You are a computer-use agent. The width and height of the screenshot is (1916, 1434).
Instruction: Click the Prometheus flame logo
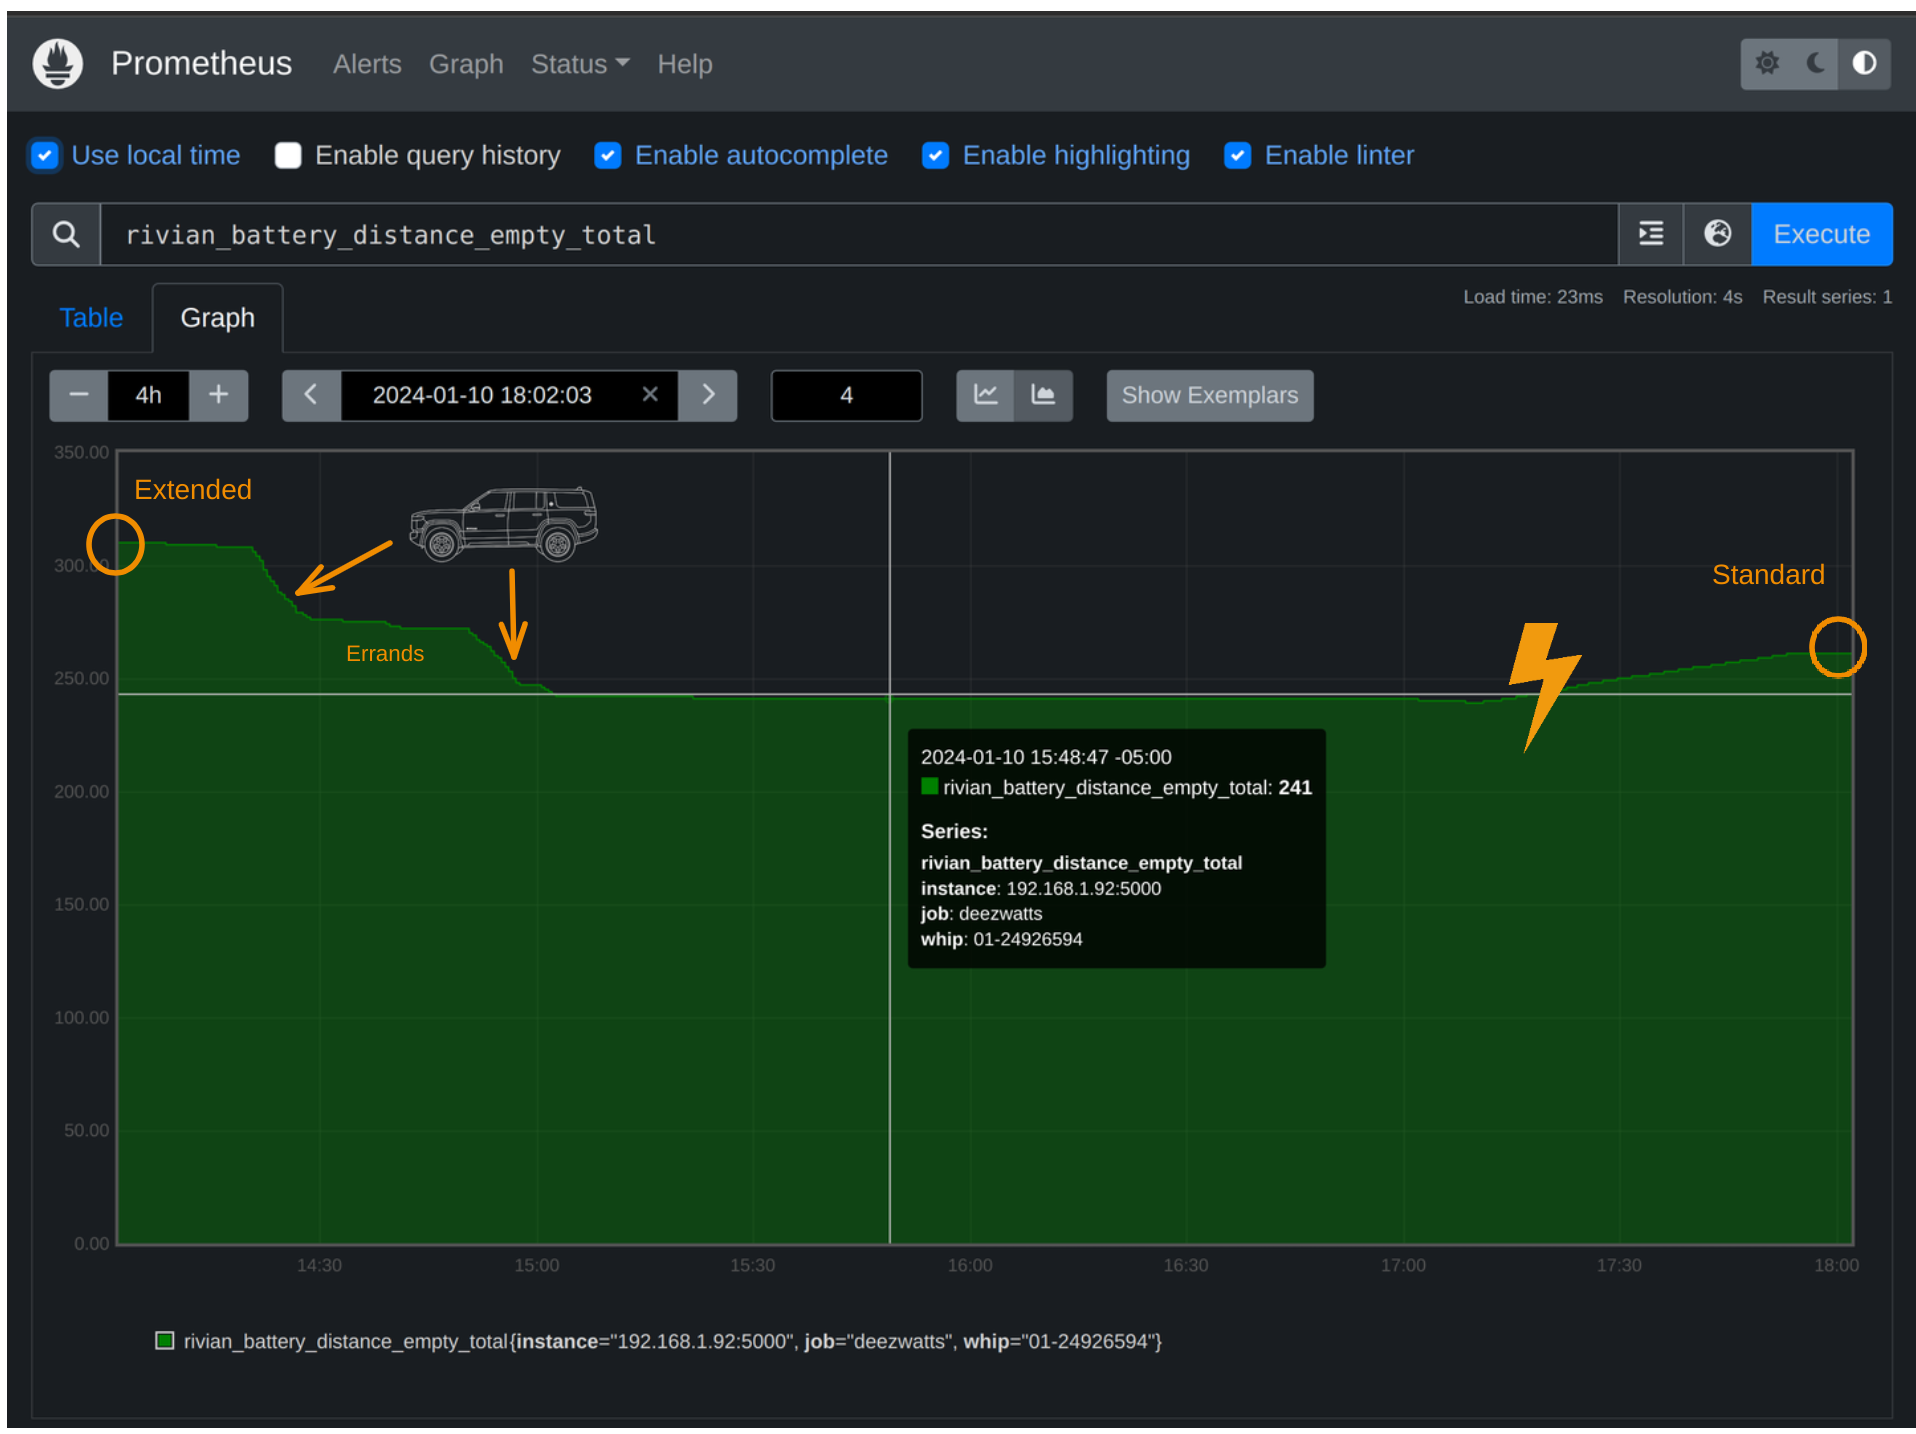tap(57, 64)
